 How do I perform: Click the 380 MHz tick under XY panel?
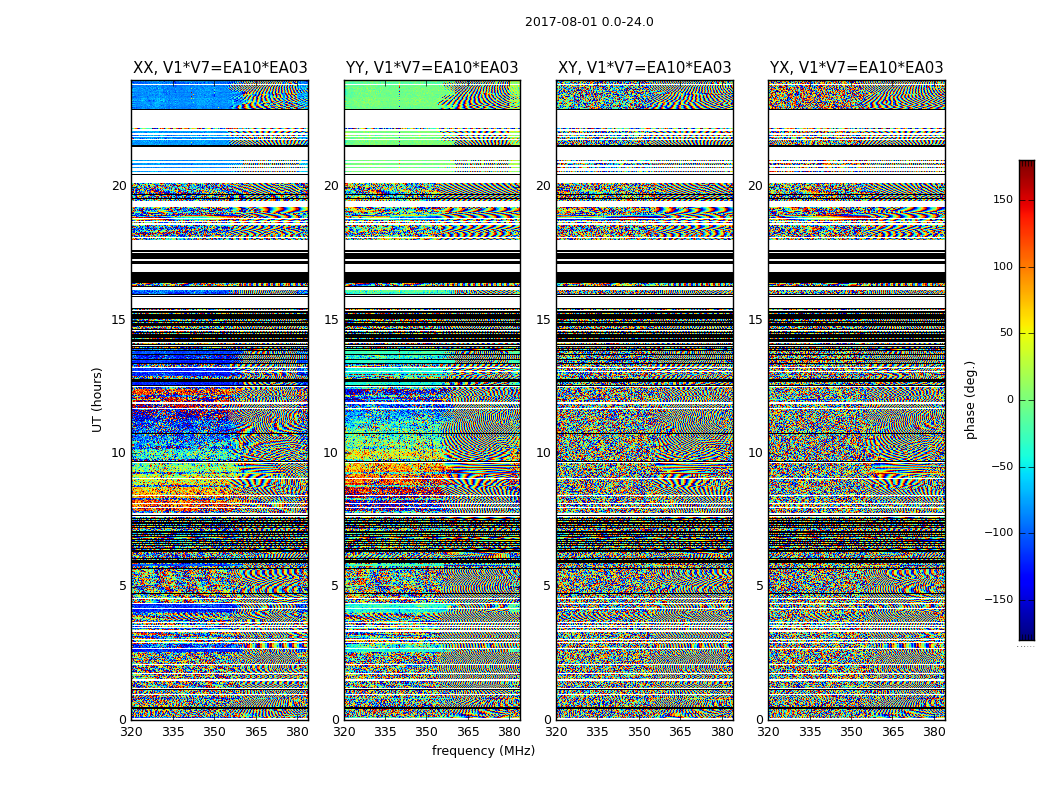click(722, 732)
